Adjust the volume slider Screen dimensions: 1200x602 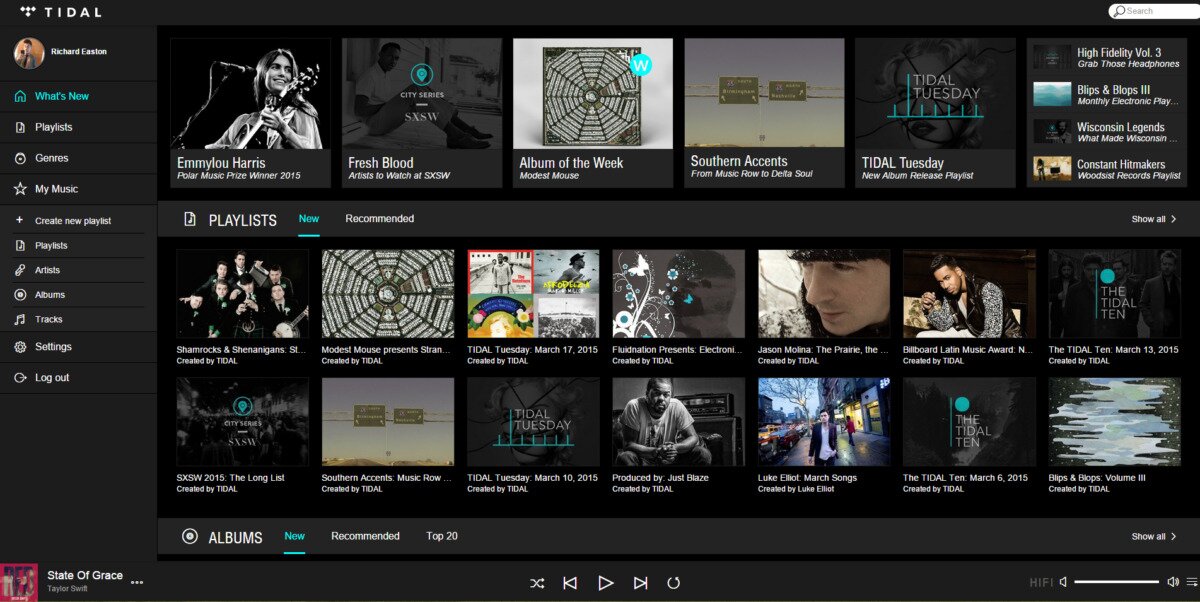coord(1117,582)
